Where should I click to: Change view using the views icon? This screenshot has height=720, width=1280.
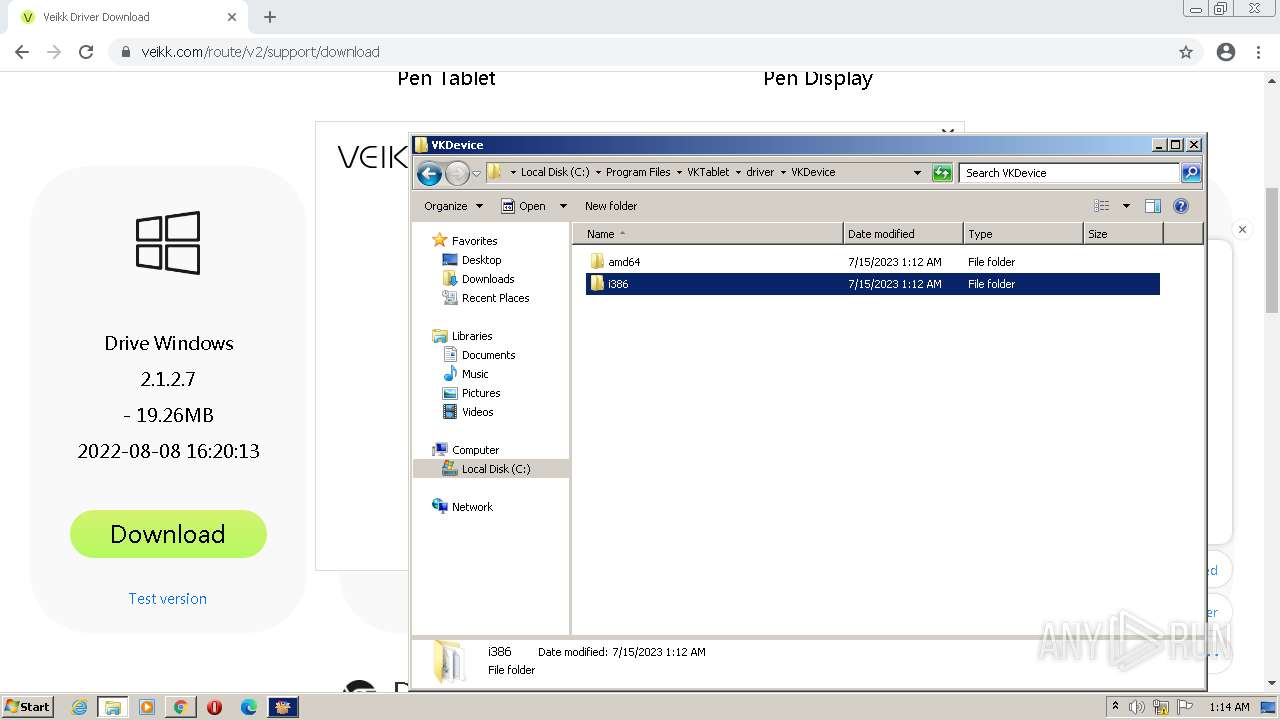click(1102, 206)
